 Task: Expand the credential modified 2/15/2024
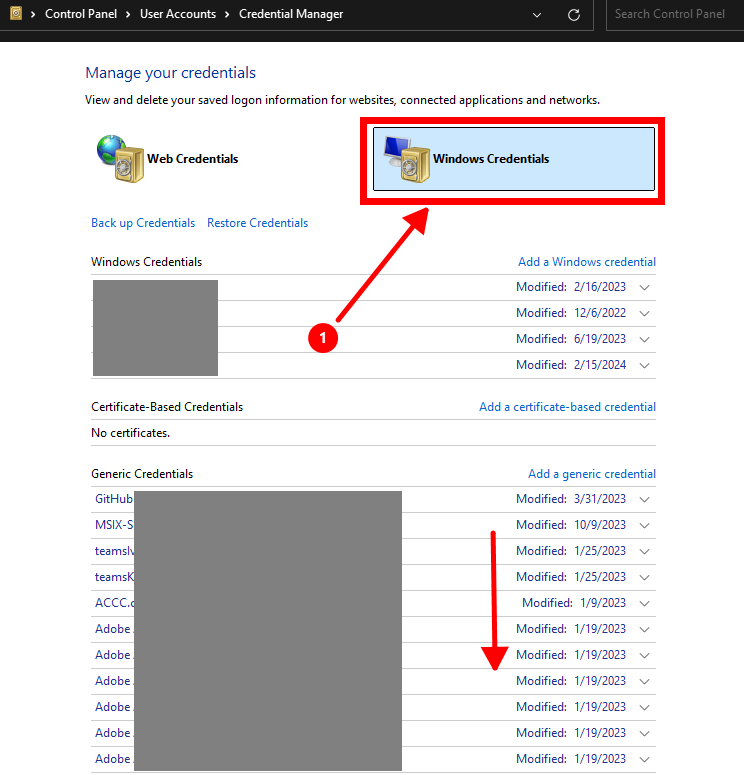pos(644,366)
